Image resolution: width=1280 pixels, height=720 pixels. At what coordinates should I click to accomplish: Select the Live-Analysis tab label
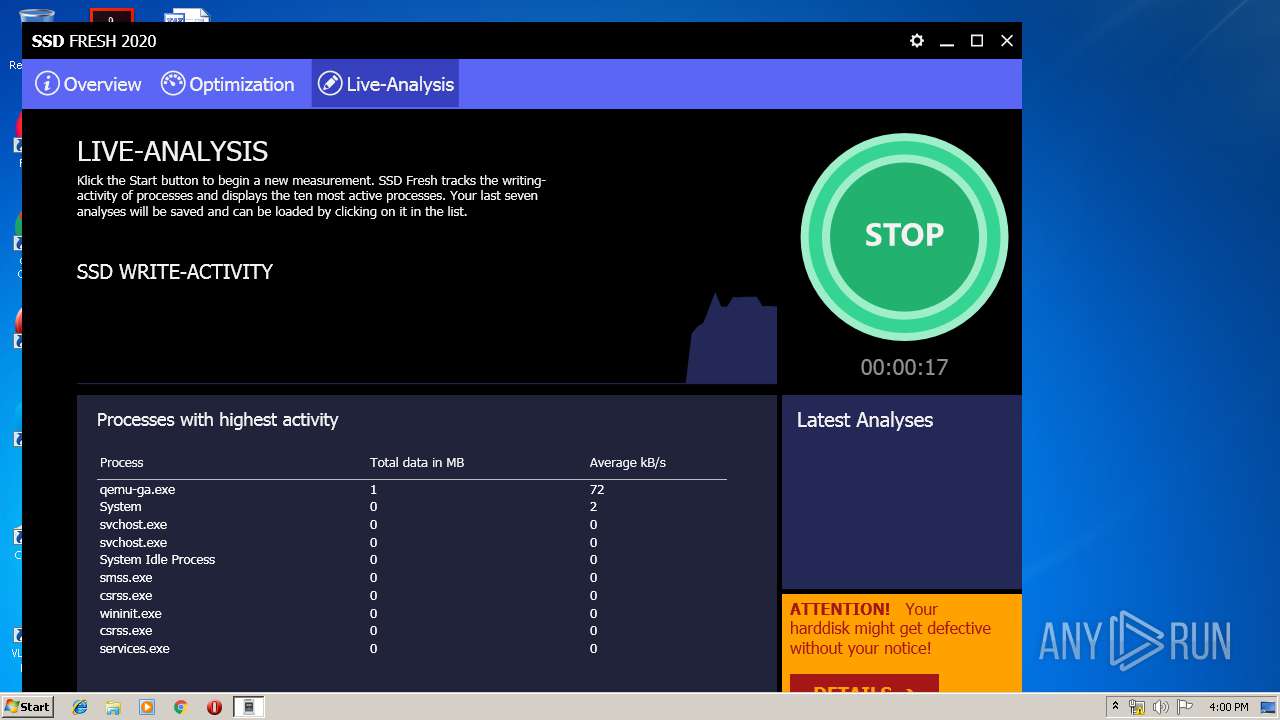[x=400, y=85]
